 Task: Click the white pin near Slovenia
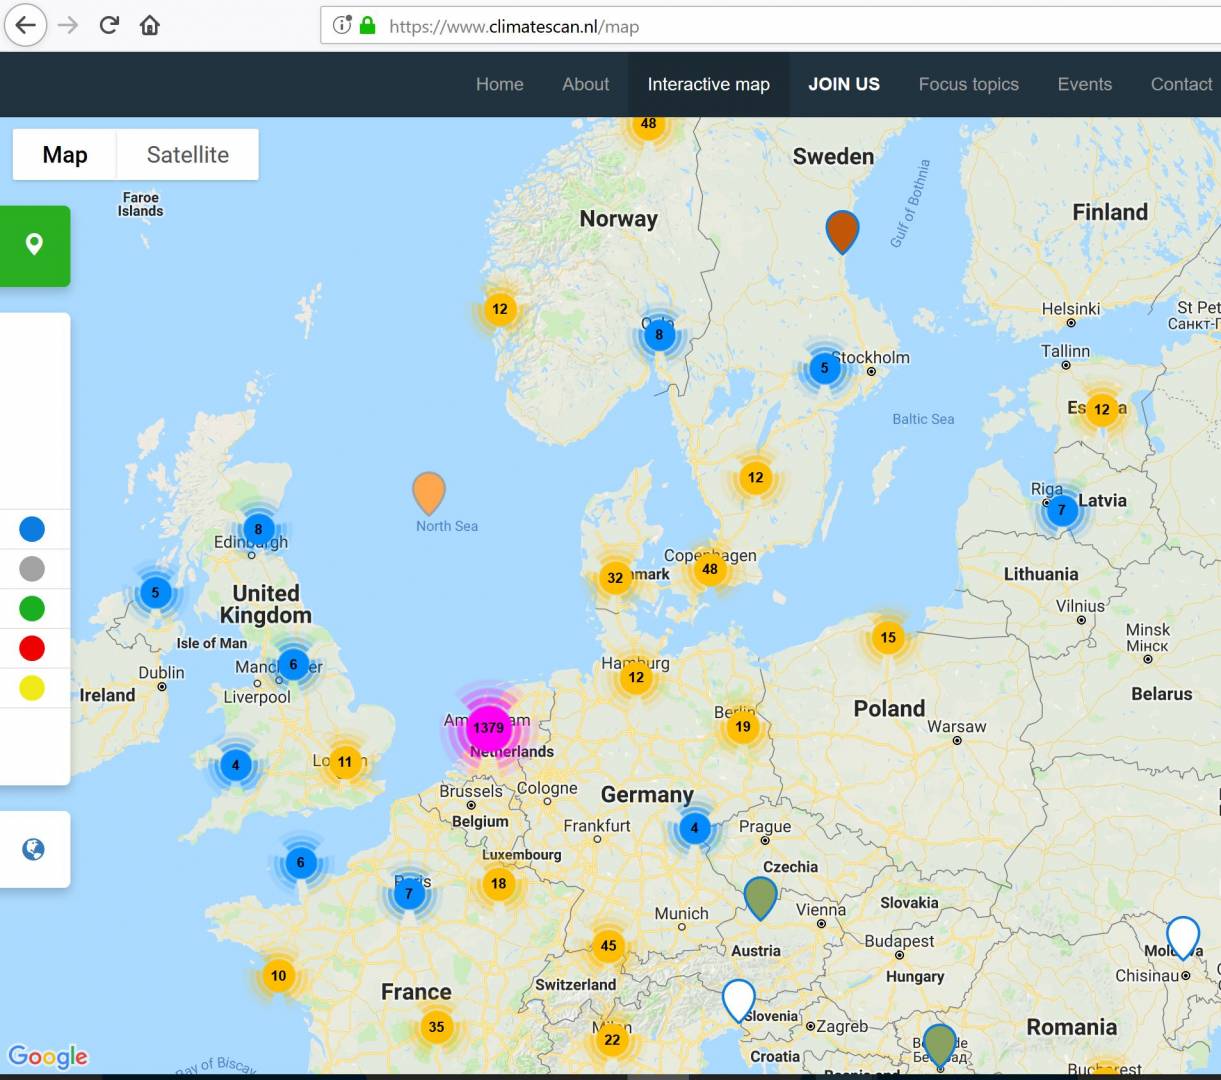(x=738, y=1000)
